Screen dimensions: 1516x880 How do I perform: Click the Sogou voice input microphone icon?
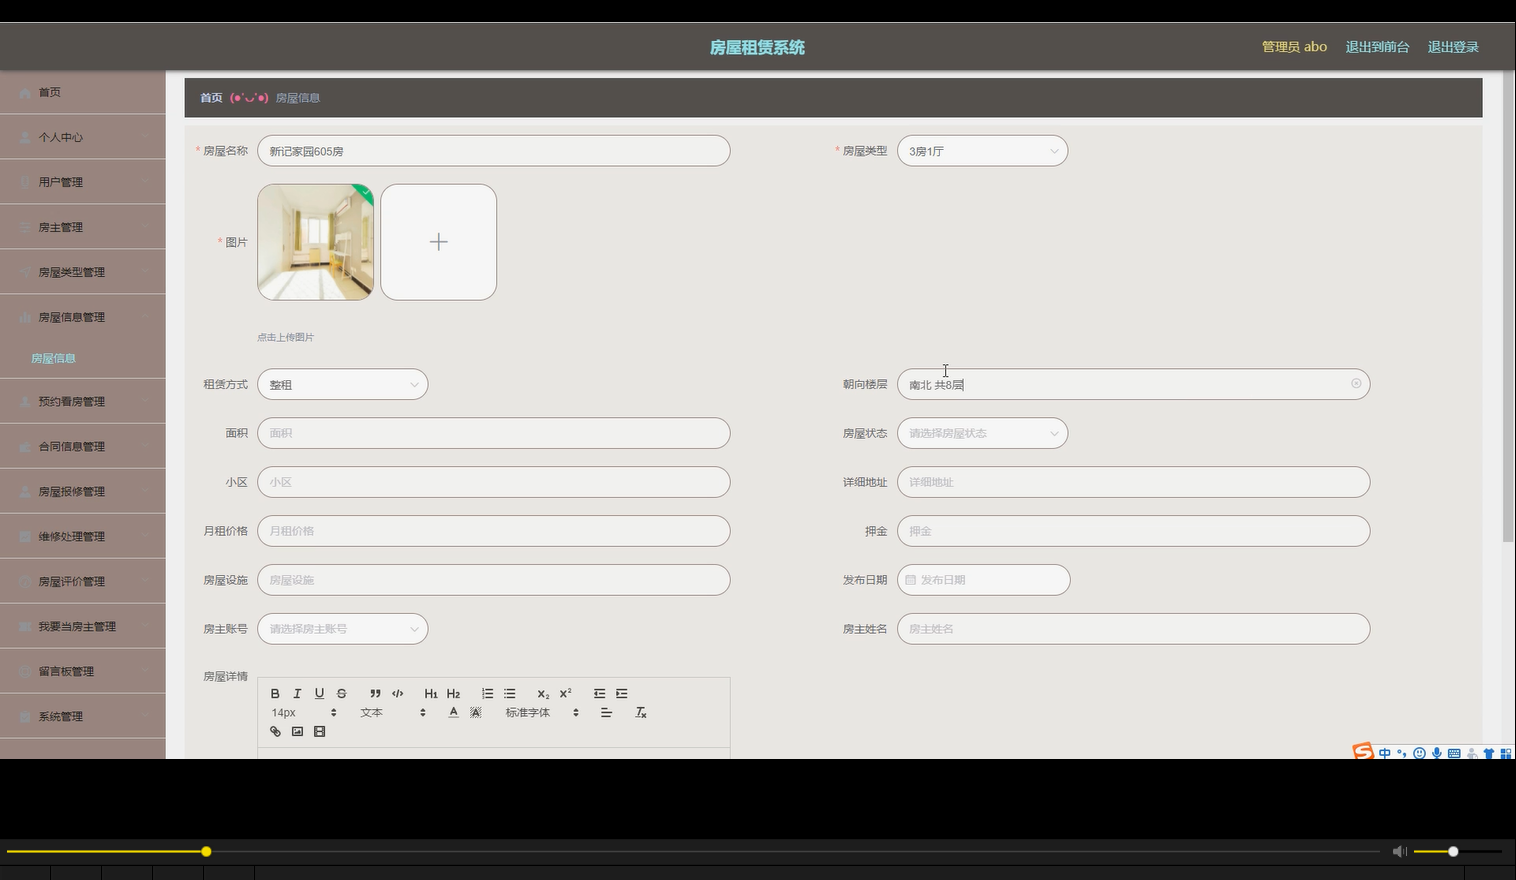[x=1437, y=753]
